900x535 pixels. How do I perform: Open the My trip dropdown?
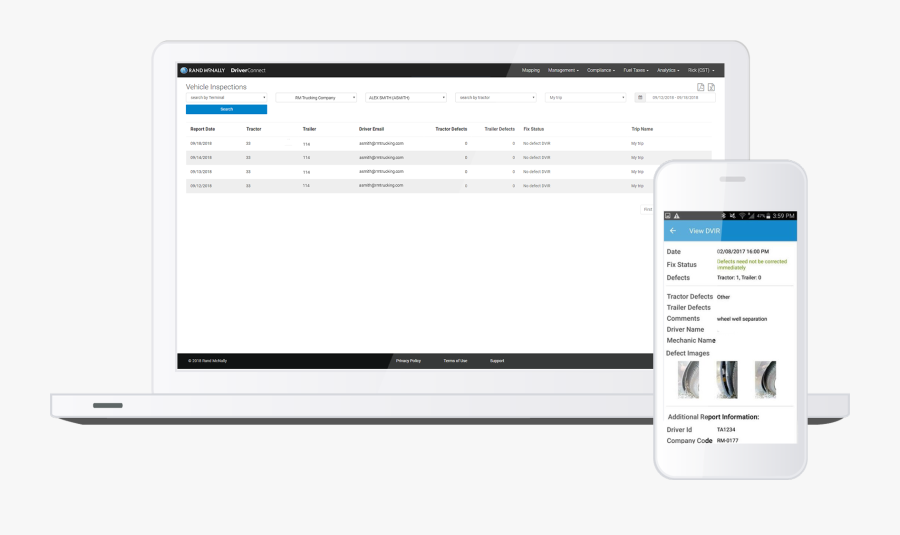tap(585, 98)
